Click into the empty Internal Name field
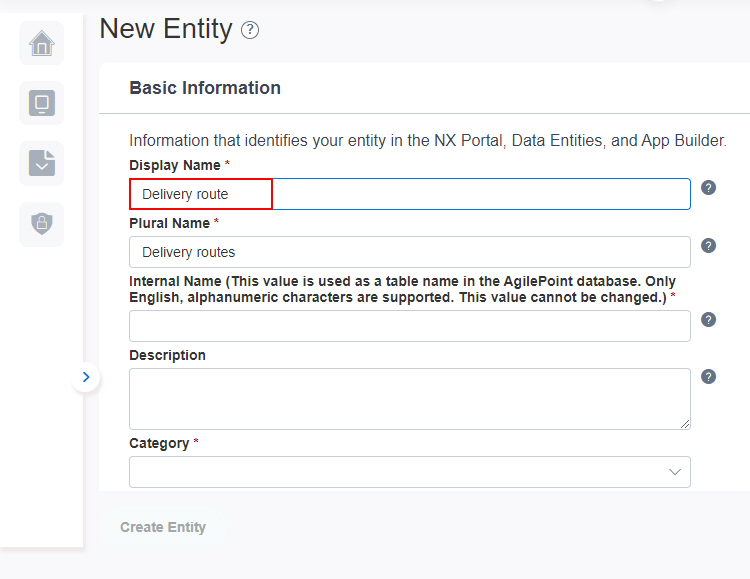 [410, 326]
